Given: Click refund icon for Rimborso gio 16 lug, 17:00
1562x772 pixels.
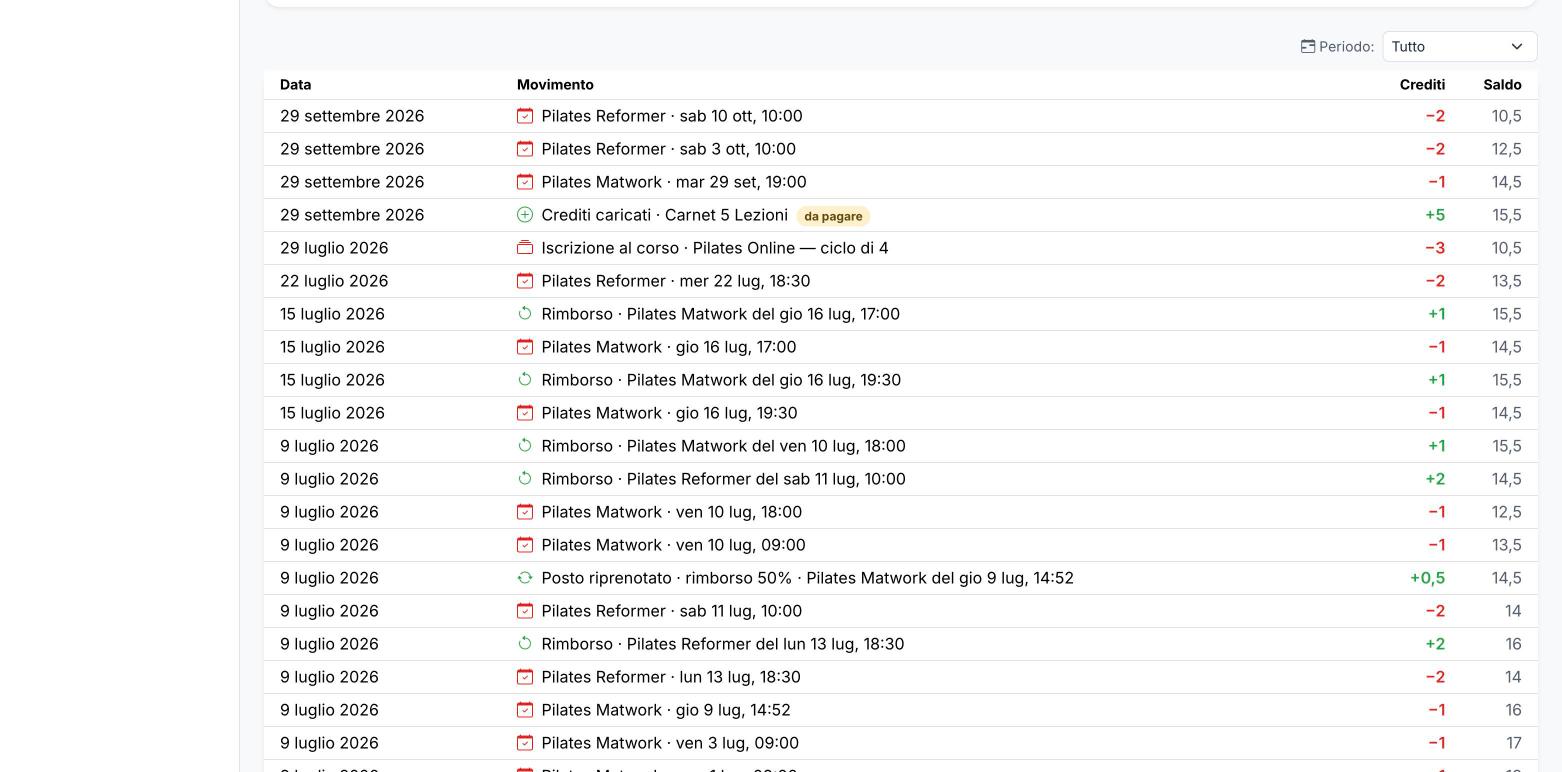Looking at the screenshot, I should [x=525, y=314].
